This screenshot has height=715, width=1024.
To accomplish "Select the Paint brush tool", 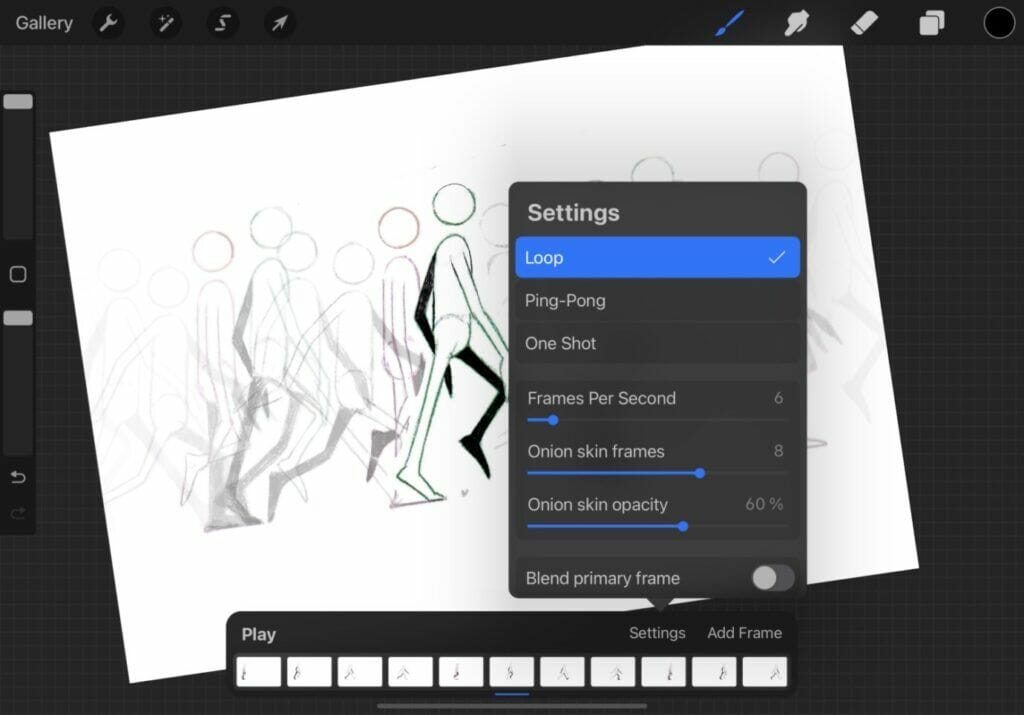I will (x=729, y=24).
